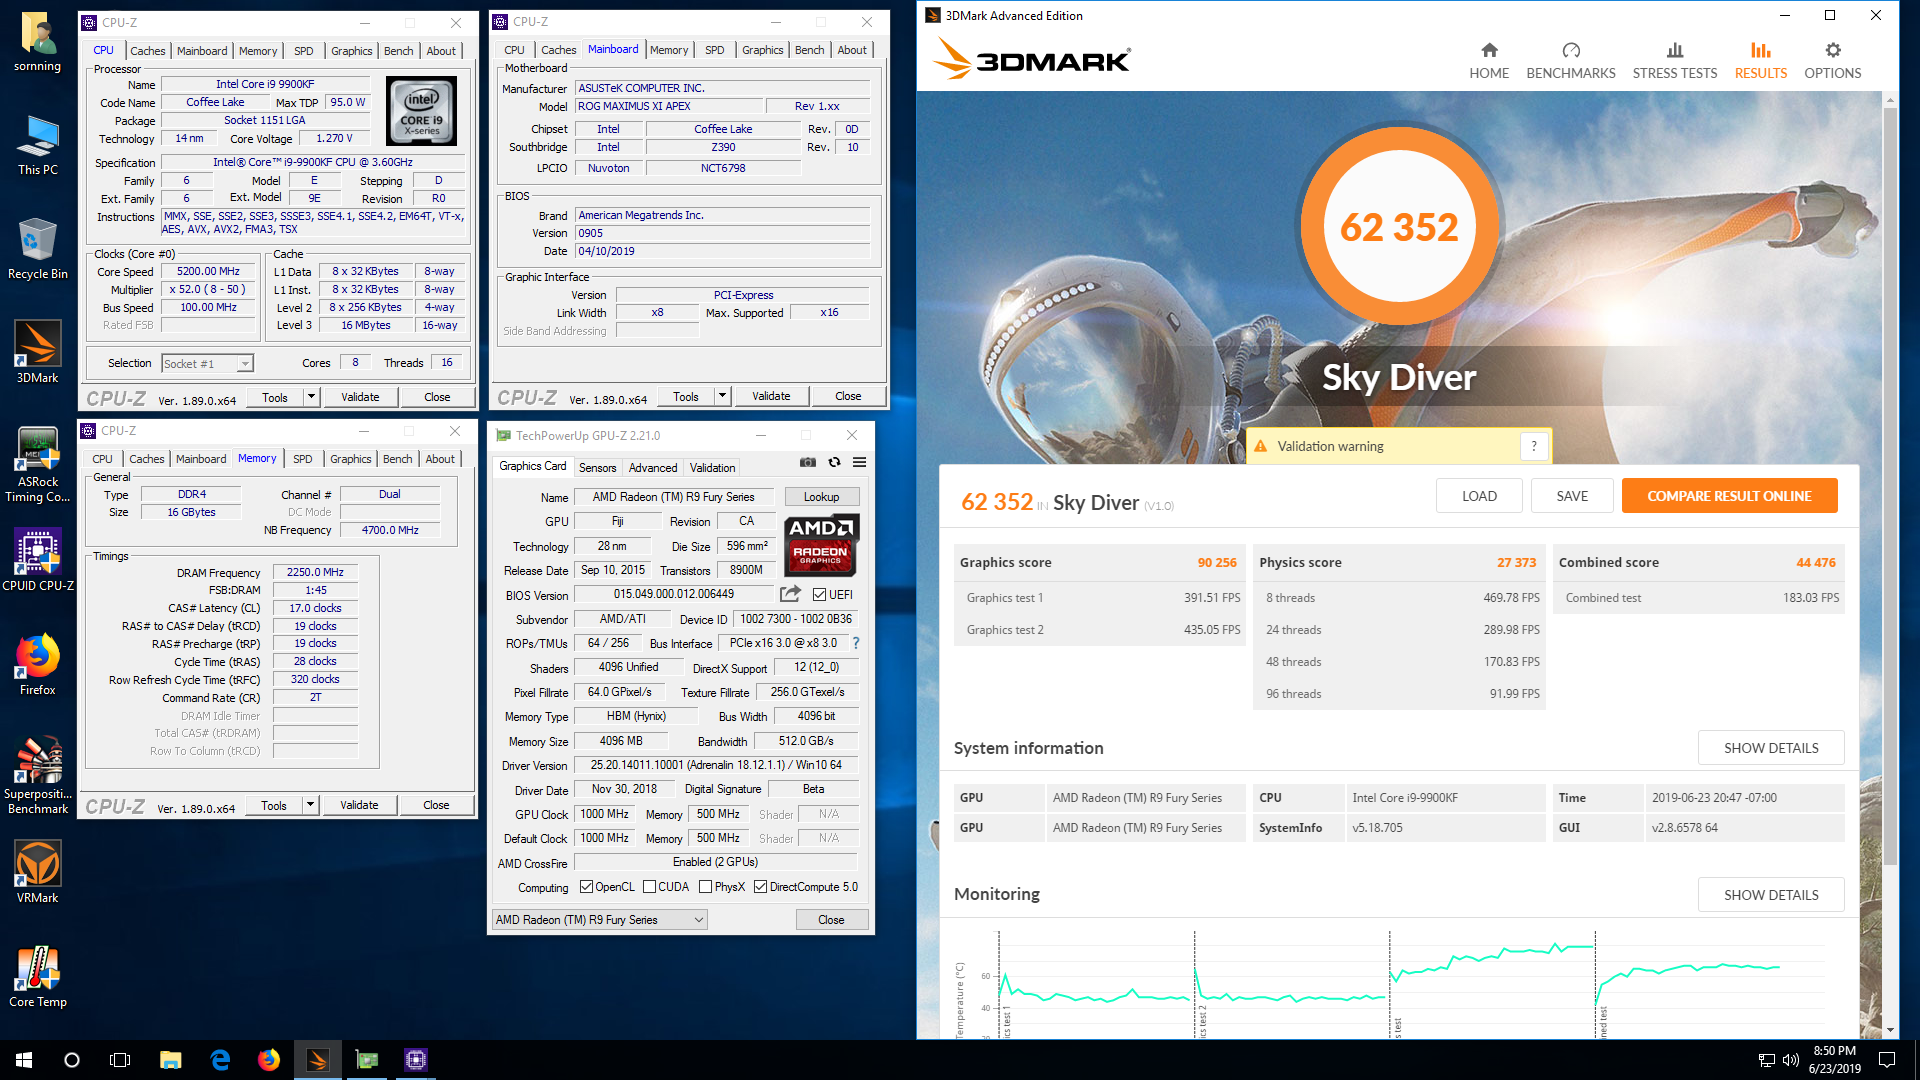
Task: Toggle the CUDA checkbox
Action: click(x=650, y=887)
